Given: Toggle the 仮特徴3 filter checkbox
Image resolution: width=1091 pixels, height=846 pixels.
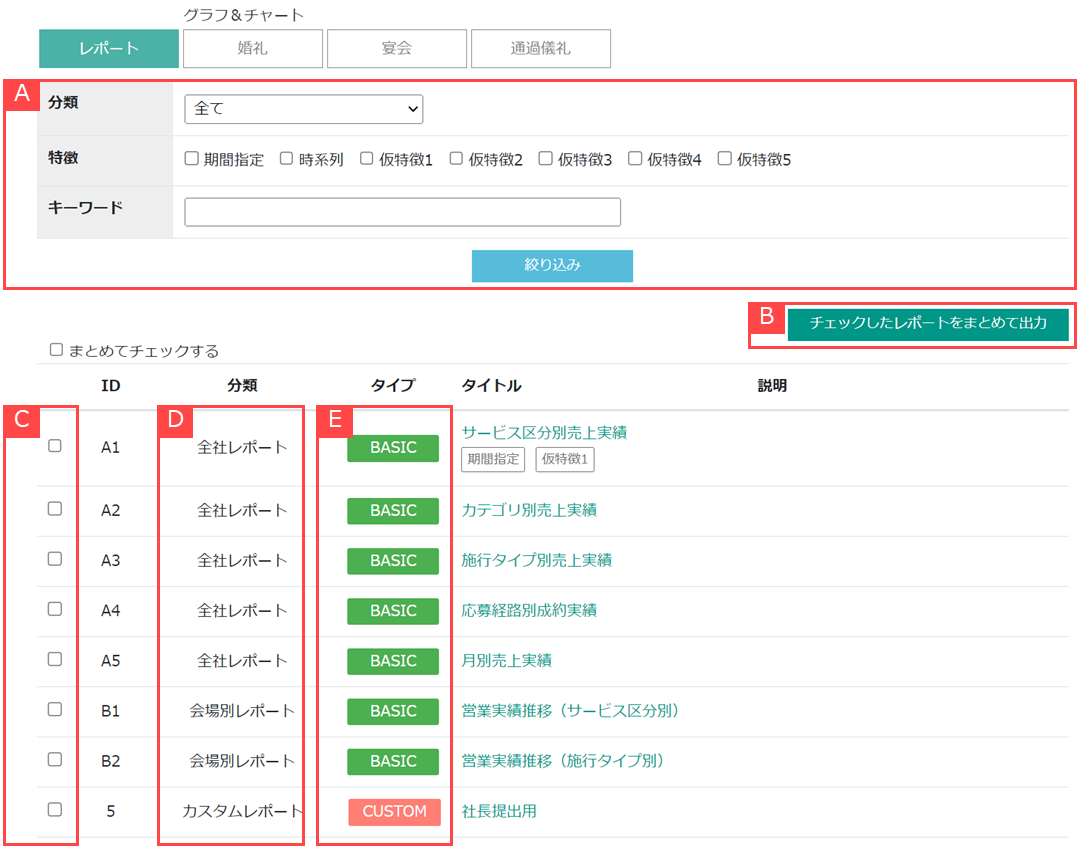Looking at the screenshot, I should [x=546, y=159].
